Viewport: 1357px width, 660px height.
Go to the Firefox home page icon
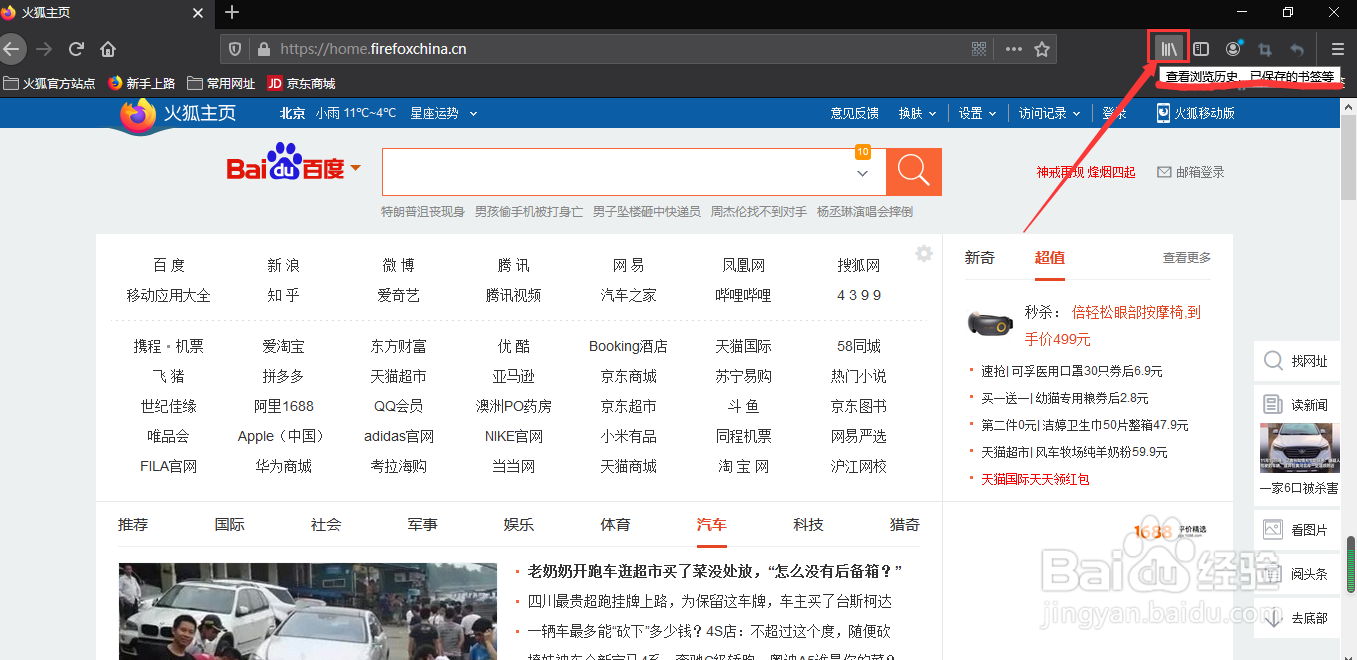tap(108, 49)
